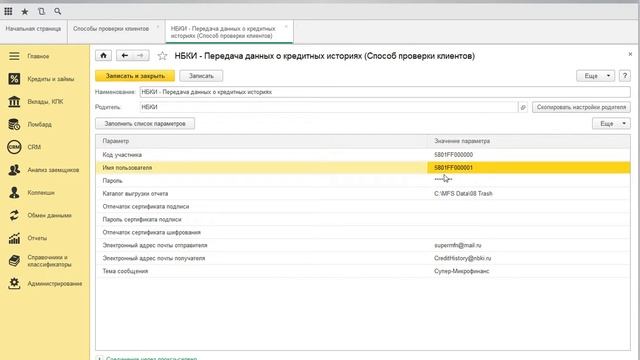This screenshot has height=360, width=640.
Task: Select Электронный адрес почты получателя row
Action: tap(363, 258)
